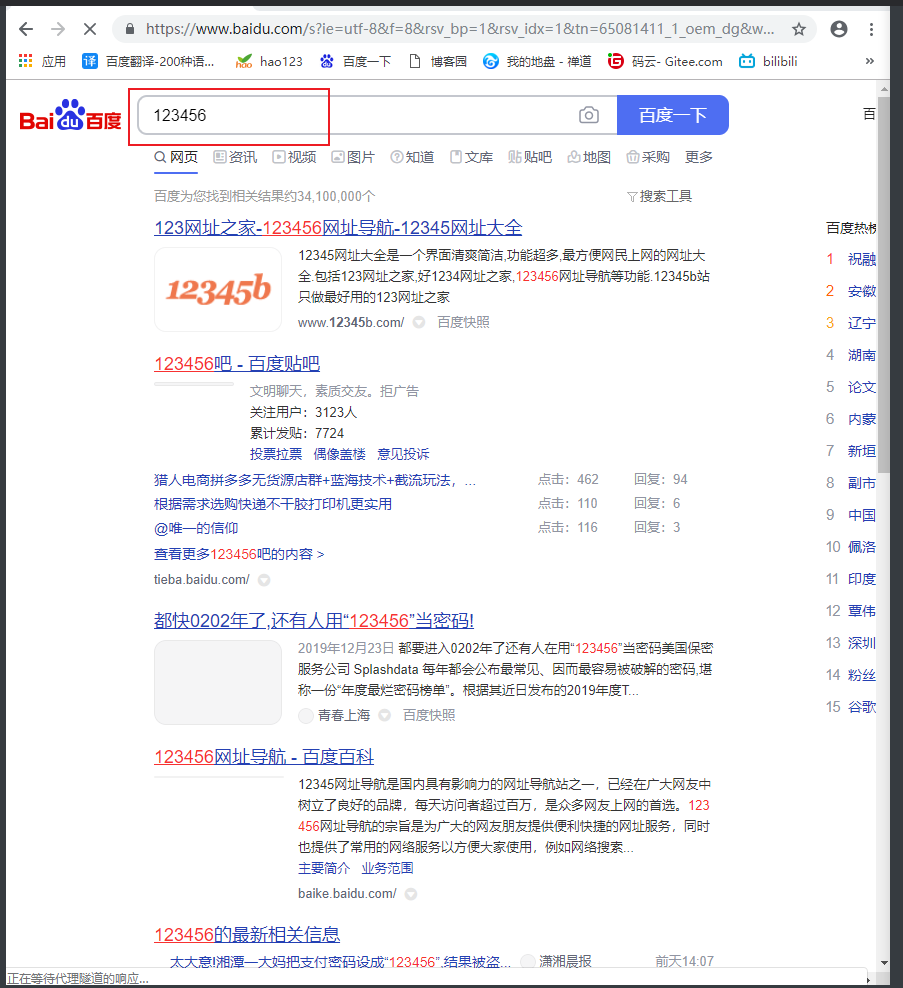The width and height of the screenshot is (903, 988).
Task: Open 百度快照 for the 青春上海 result
Action: pos(428,715)
